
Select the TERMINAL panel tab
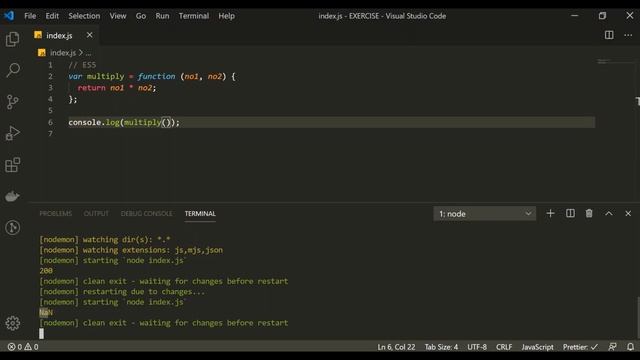[x=200, y=213]
